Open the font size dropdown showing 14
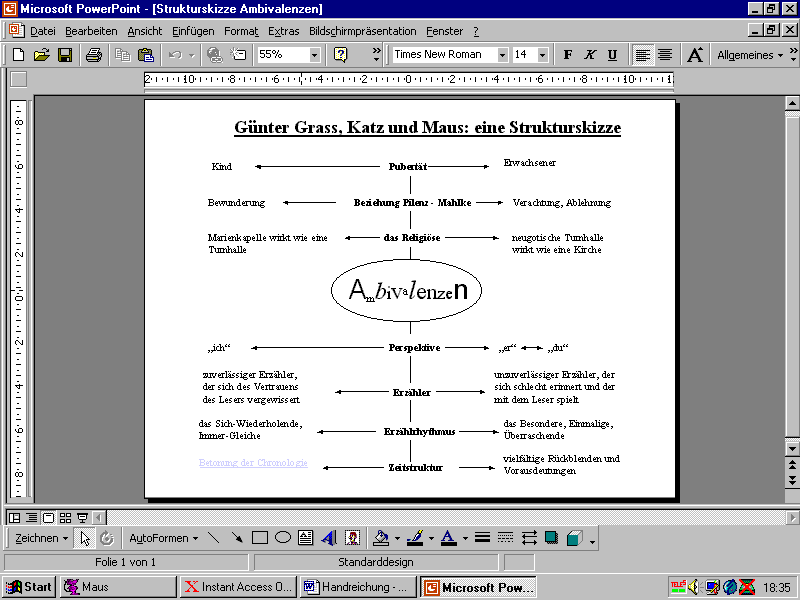 coord(543,55)
